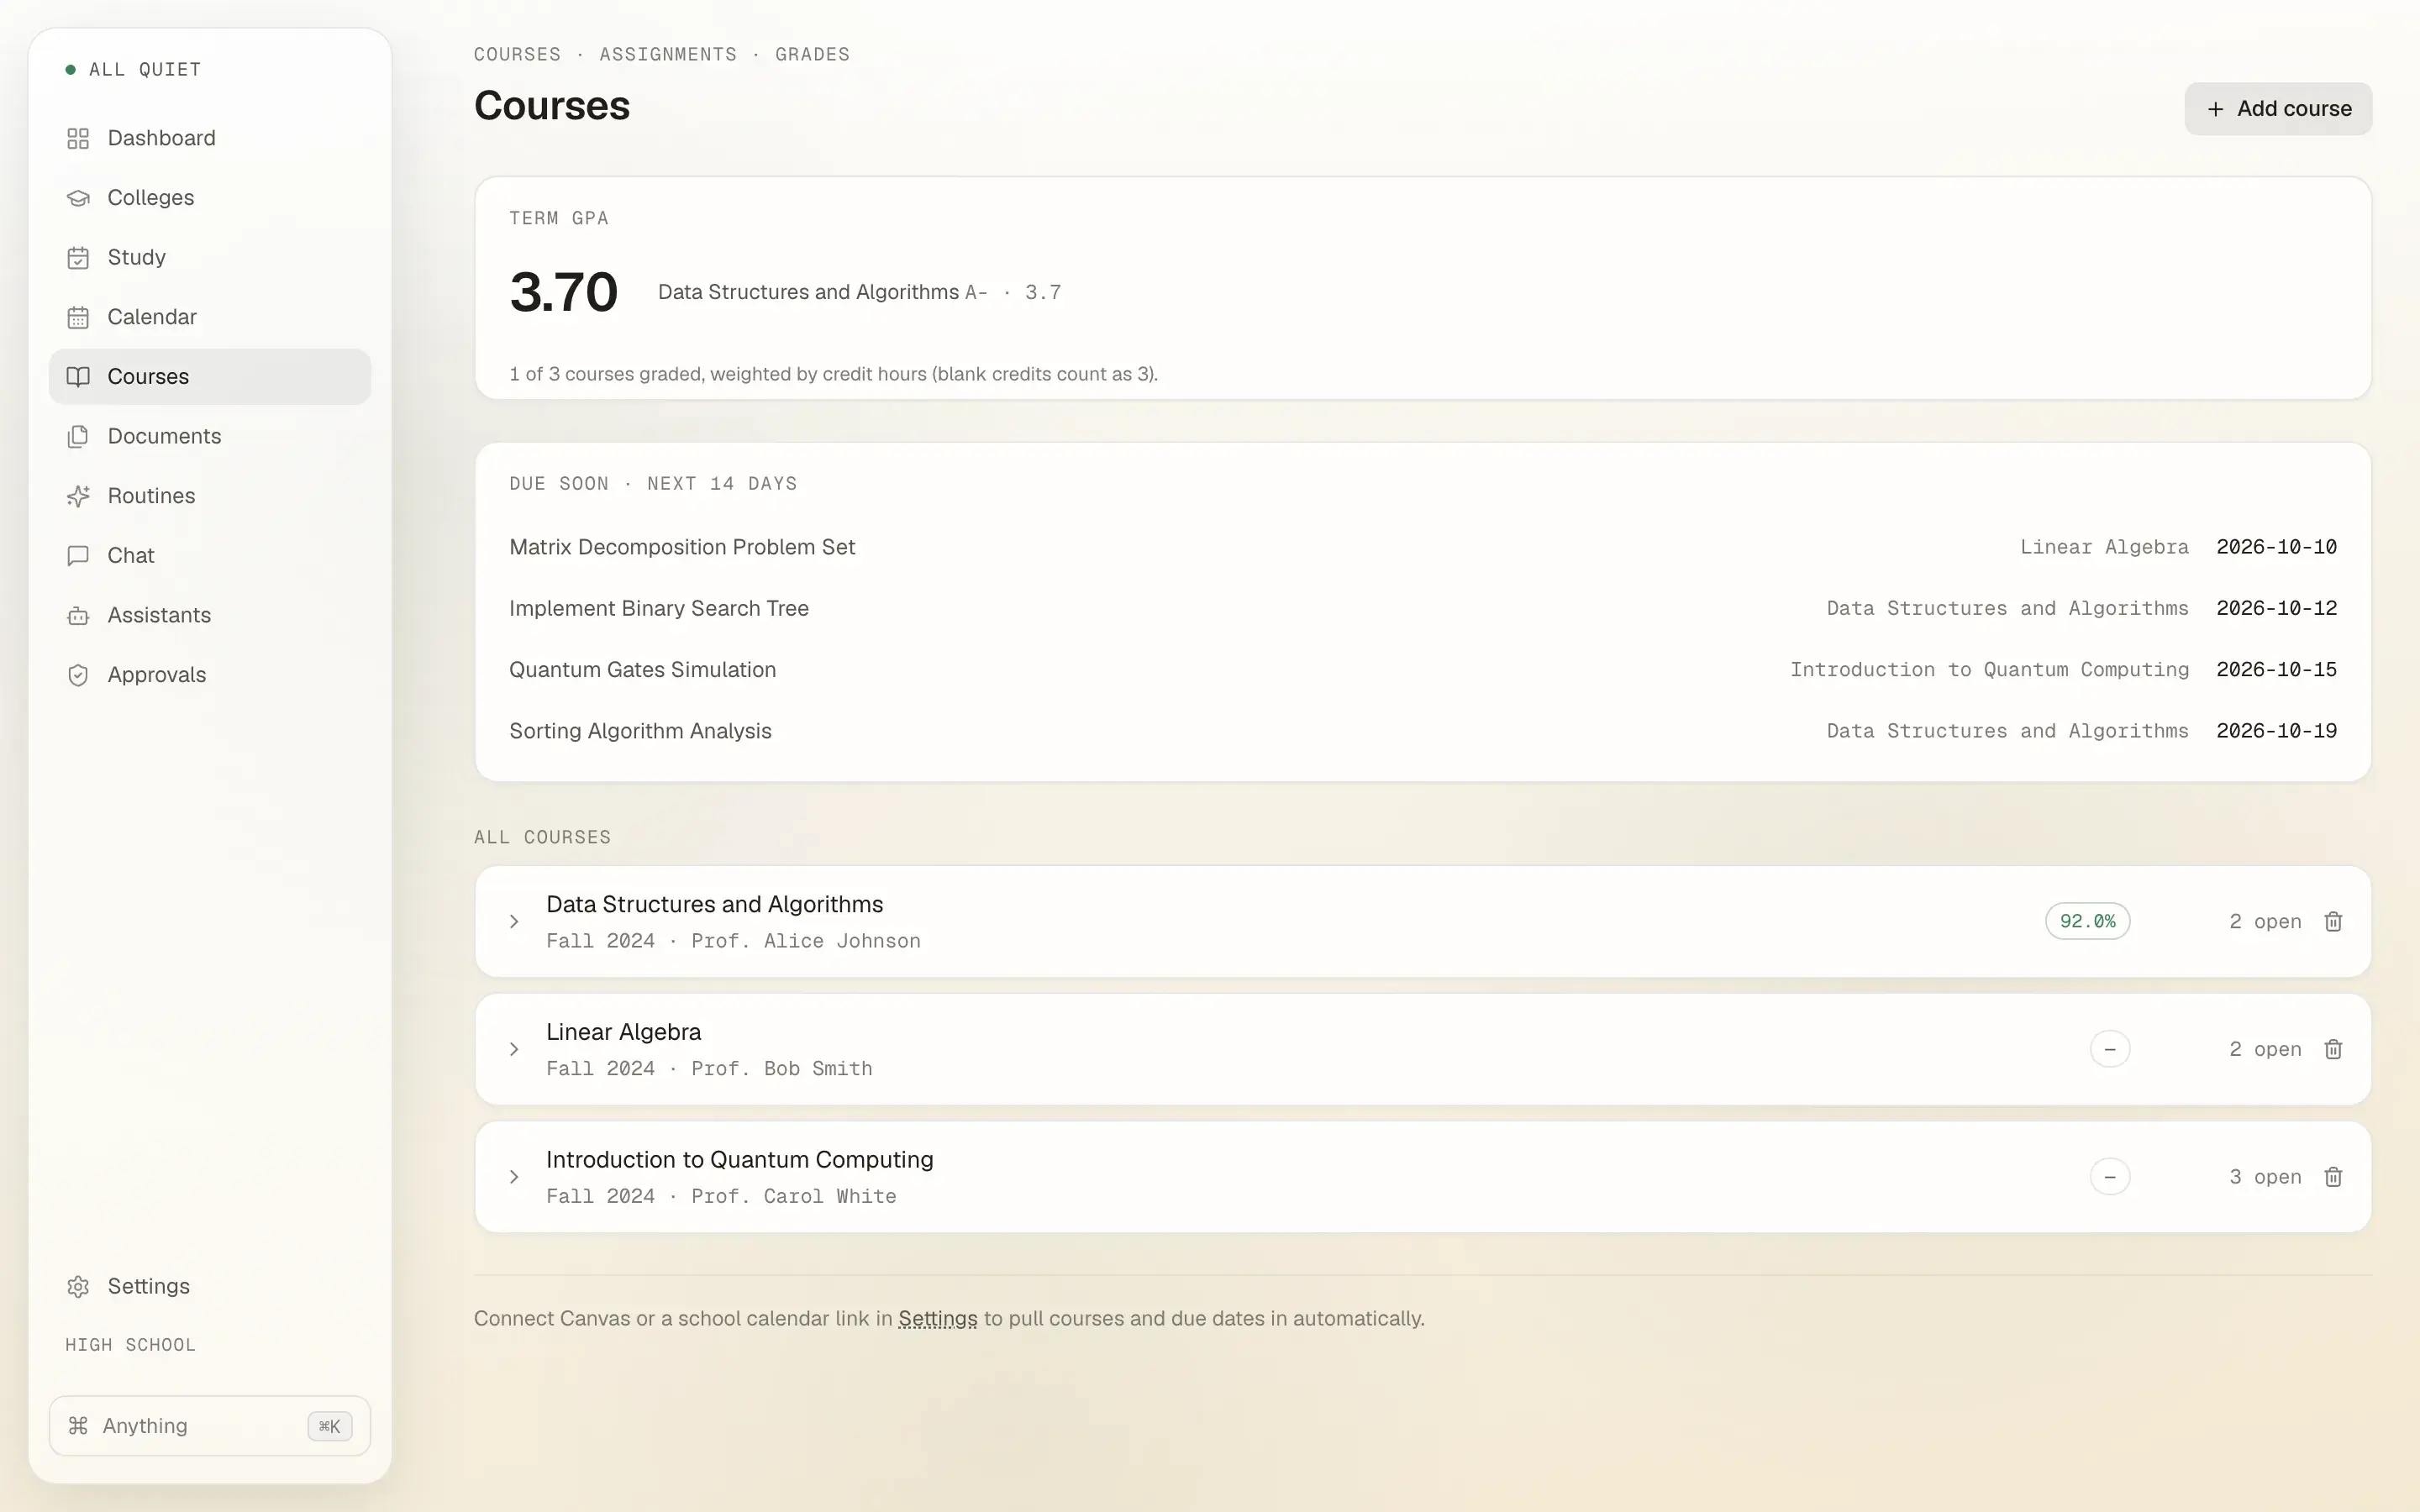Click the Routines sparkle icon

[x=78, y=496]
